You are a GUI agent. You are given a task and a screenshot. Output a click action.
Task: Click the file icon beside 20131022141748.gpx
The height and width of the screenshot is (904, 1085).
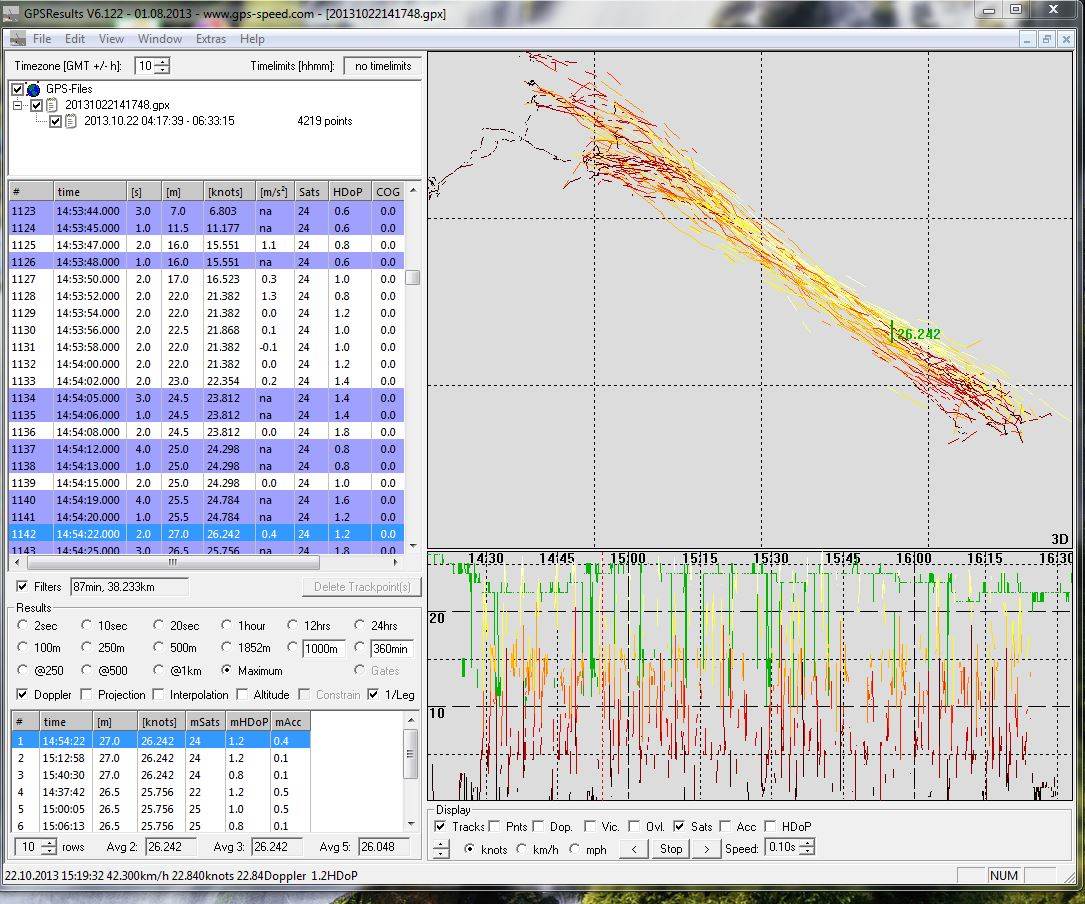50,104
